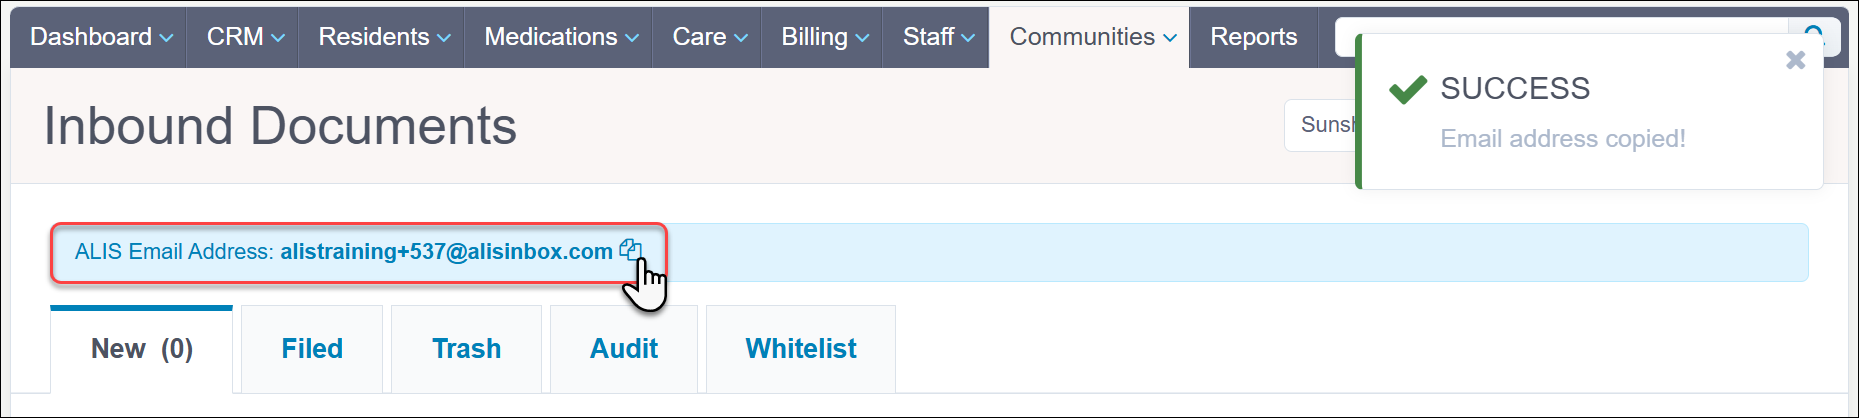View the Audit tab
The width and height of the screenshot is (1859, 418).
[624, 348]
